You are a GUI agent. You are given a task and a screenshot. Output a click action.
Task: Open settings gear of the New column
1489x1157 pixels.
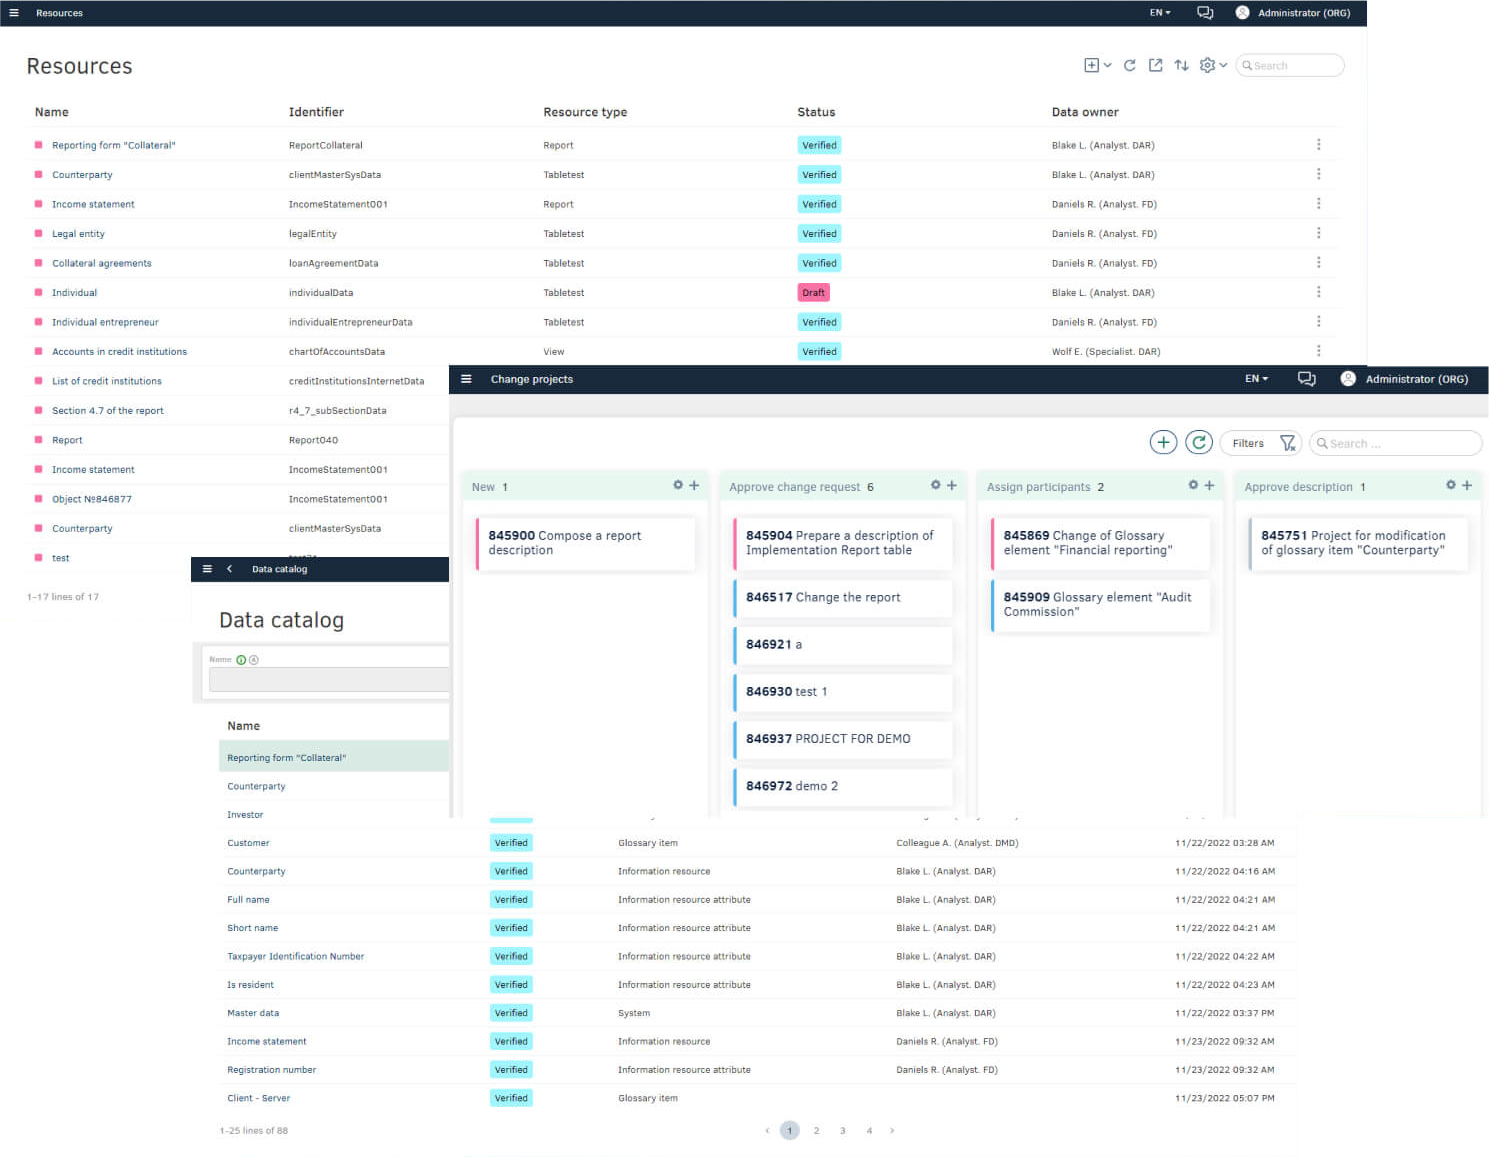pyautogui.click(x=678, y=485)
